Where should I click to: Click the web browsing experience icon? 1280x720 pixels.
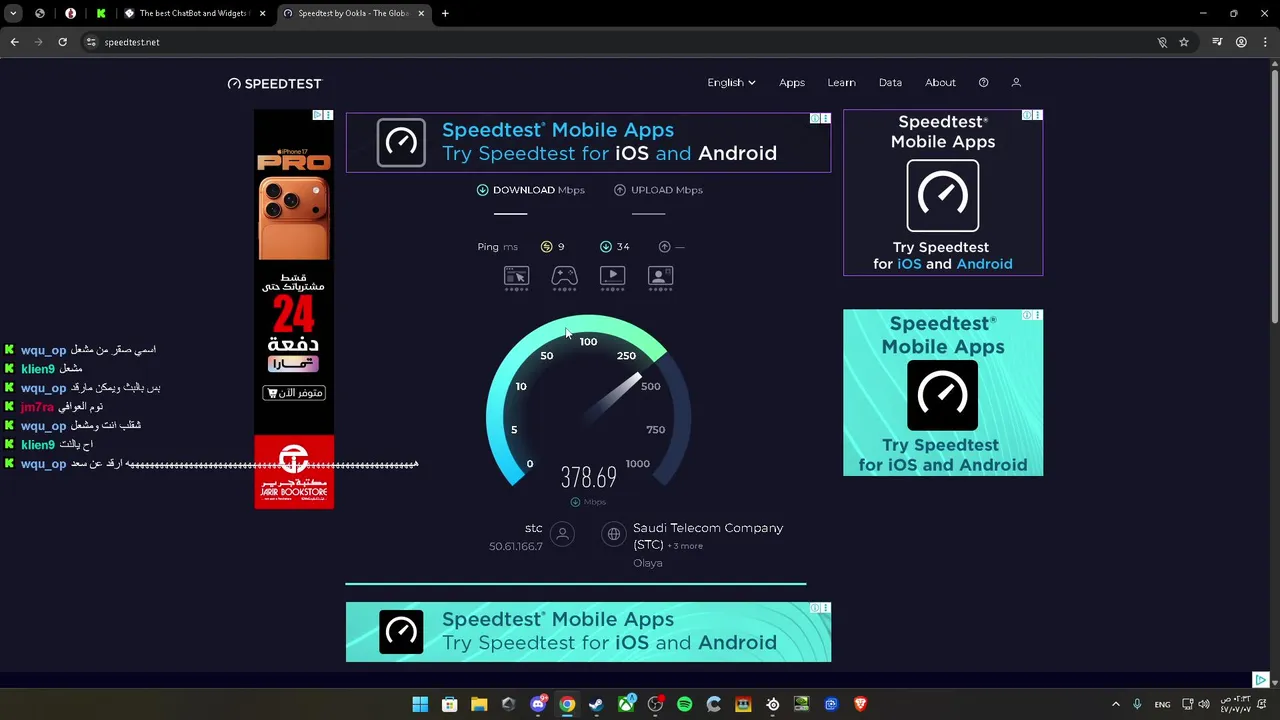point(516,276)
